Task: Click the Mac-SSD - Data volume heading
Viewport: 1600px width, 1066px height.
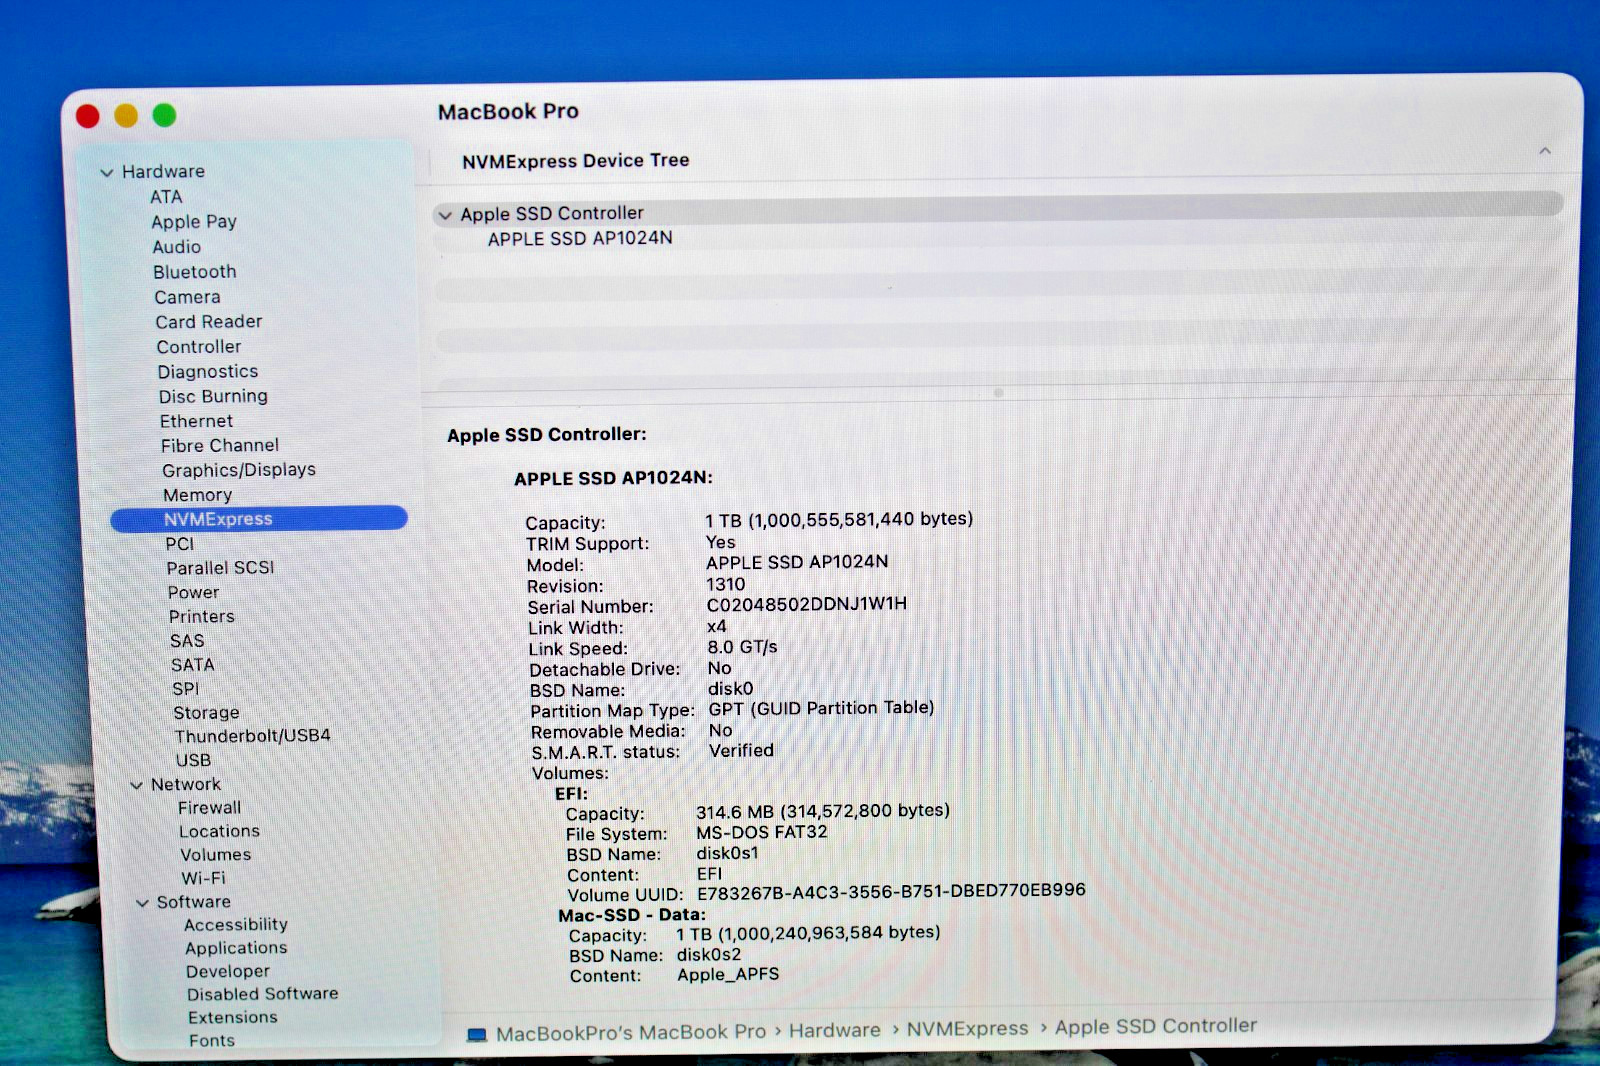Action: [x=632, y=915]
